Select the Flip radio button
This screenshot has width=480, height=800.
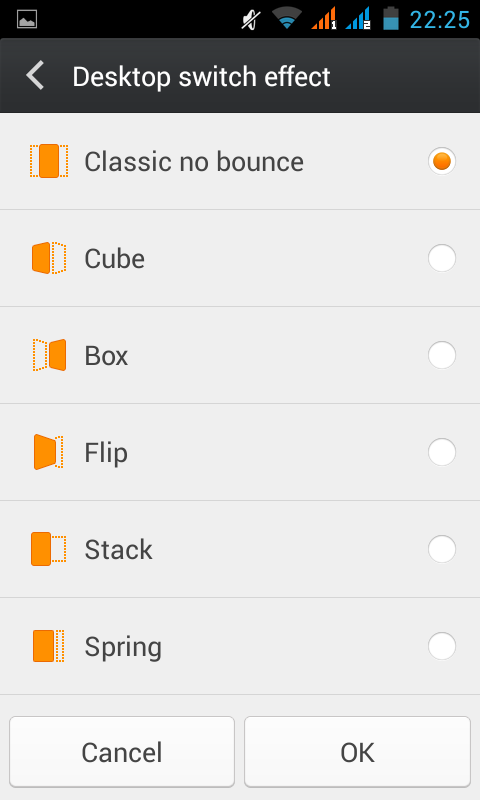pos(442,452)
